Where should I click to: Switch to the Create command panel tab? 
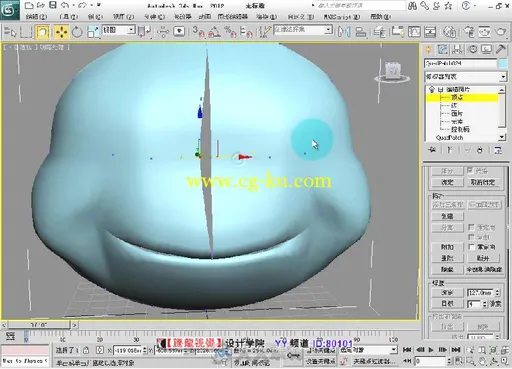coord(428,50)
